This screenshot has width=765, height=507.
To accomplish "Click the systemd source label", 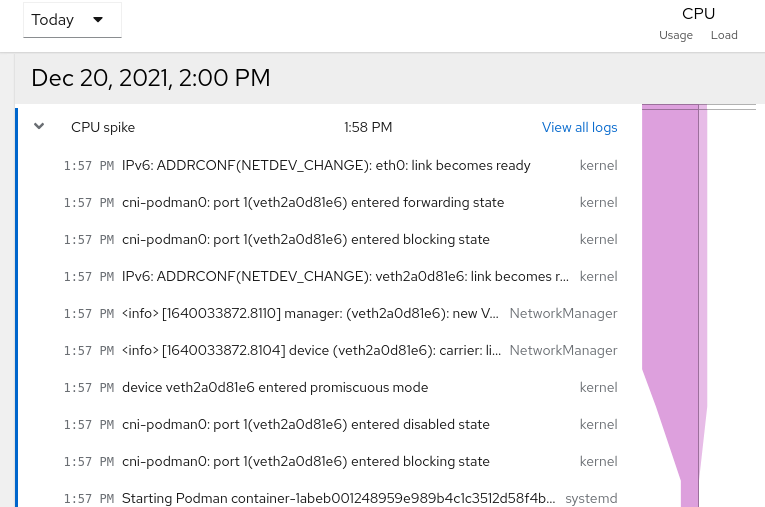I will point(591,498).
